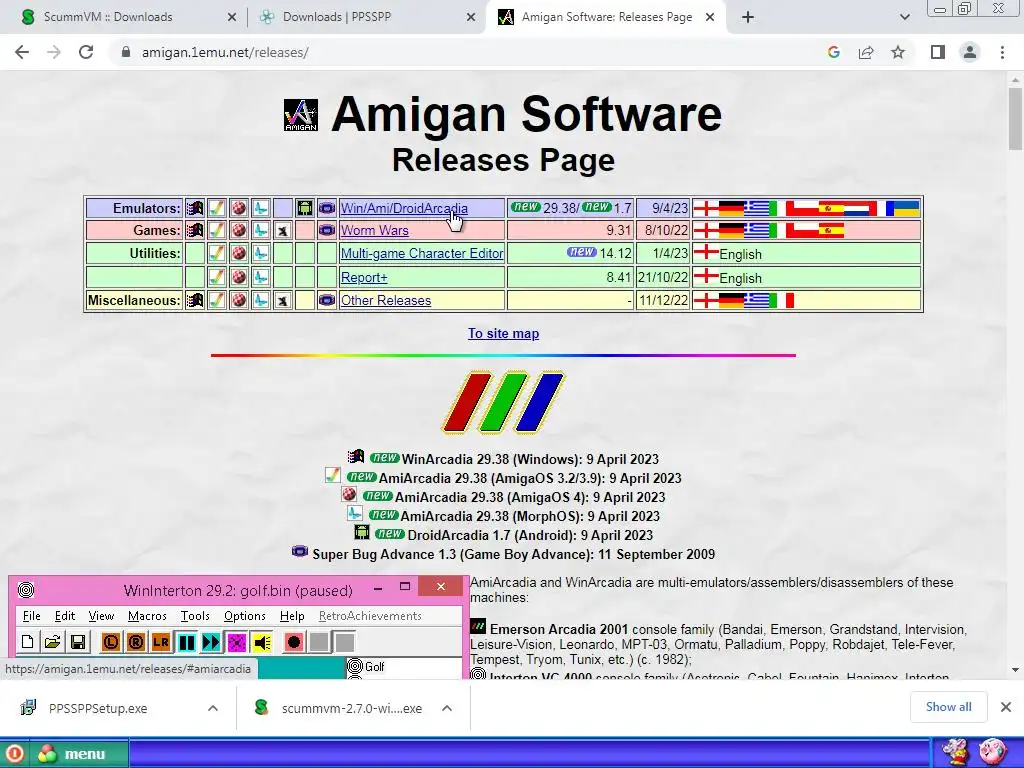
Task: Close the downloads bar
Action: [x=1006, y=707]
